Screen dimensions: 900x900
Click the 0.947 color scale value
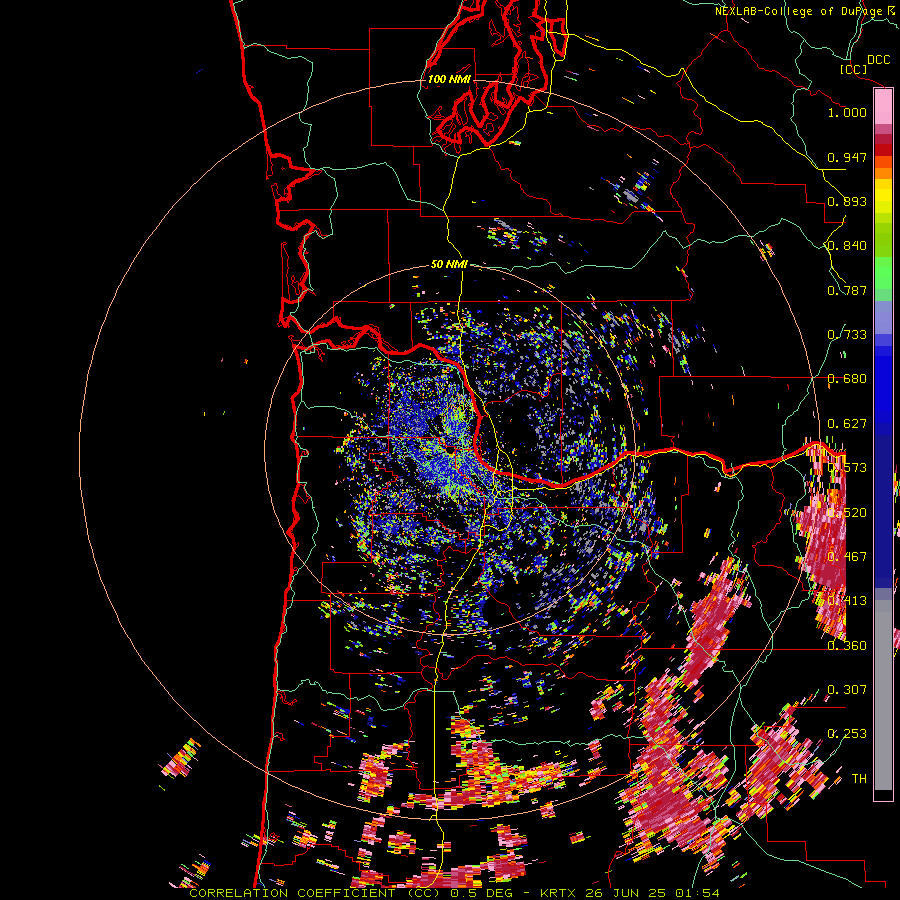(x=847, y=157)
